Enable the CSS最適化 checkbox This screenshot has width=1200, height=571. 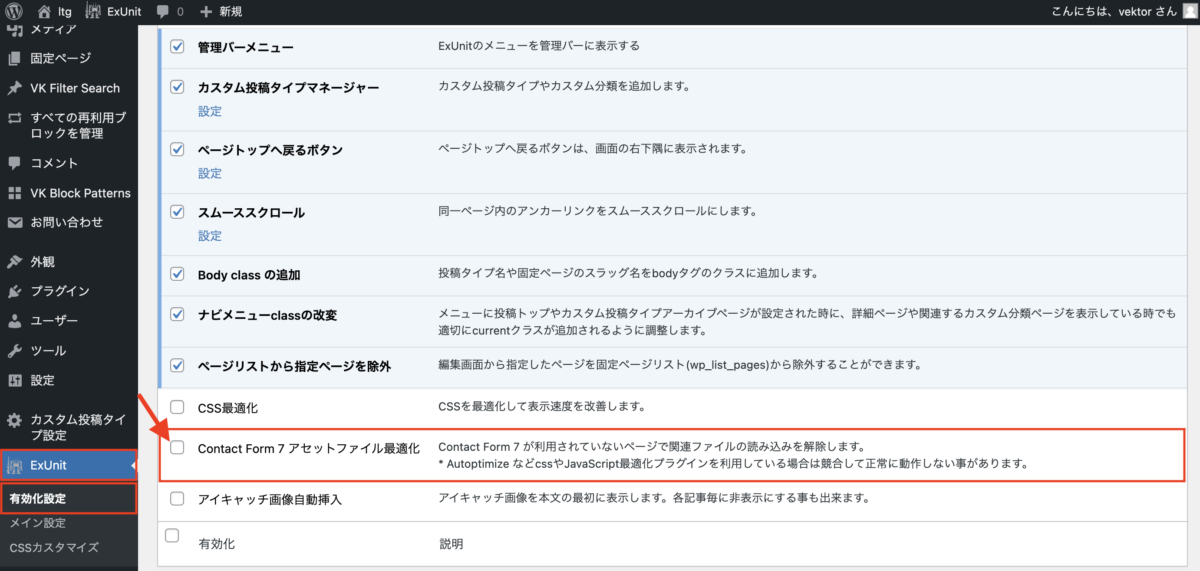(x=178, y=407)
